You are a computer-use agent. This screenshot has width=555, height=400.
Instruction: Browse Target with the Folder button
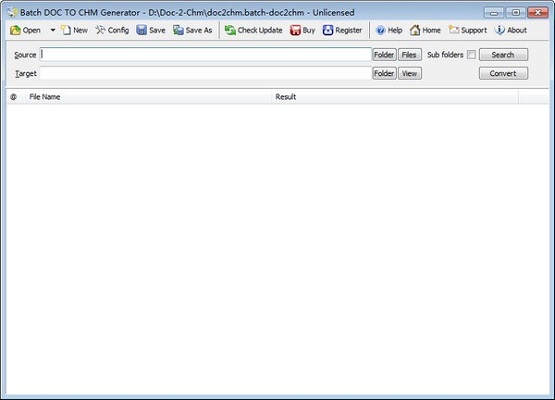point(384,74)
